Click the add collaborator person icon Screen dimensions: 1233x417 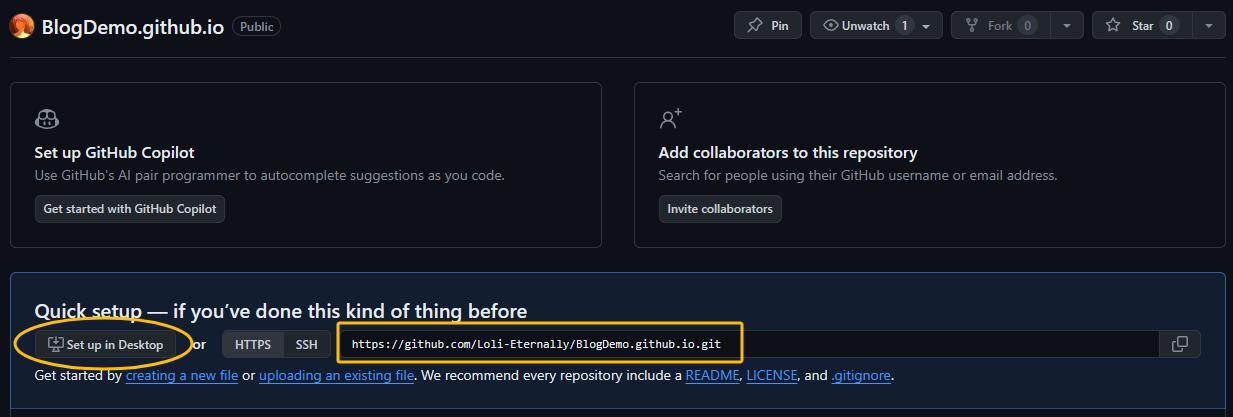click(x=670, y=120)
